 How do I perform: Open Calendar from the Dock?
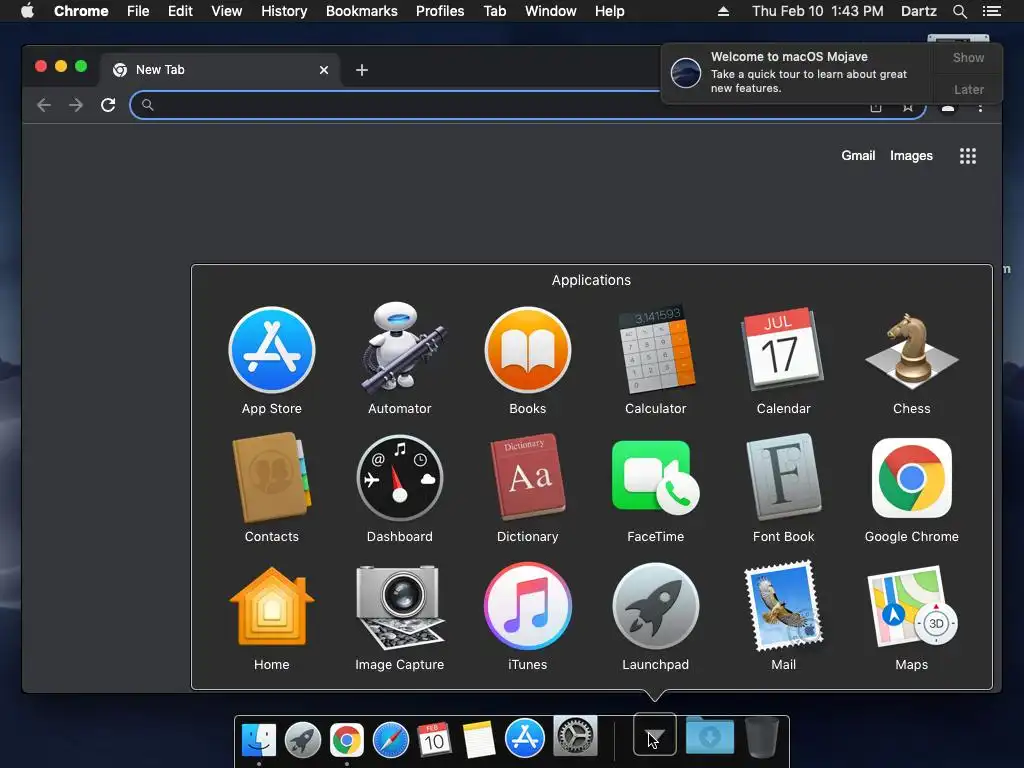coord(434,740)
